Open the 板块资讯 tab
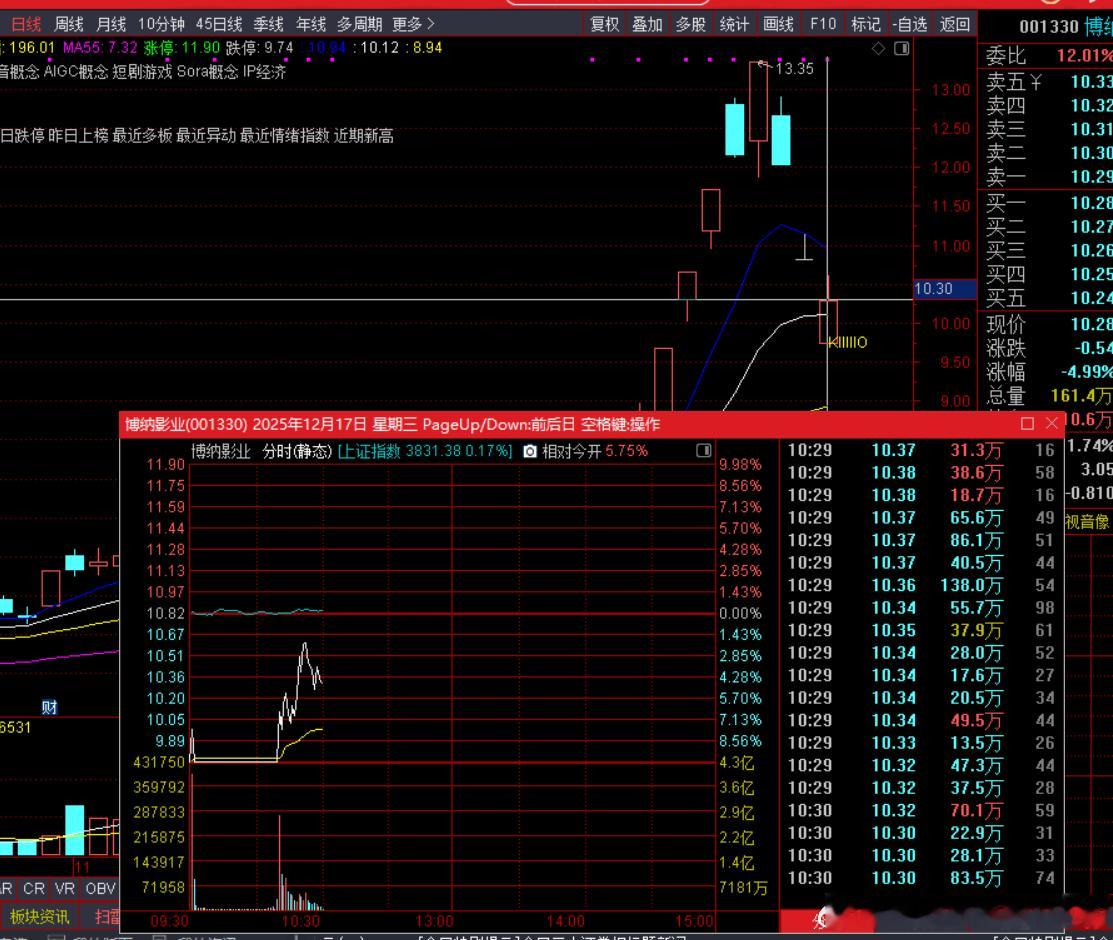Screen dimensions: 1113x940 point(39,917)
